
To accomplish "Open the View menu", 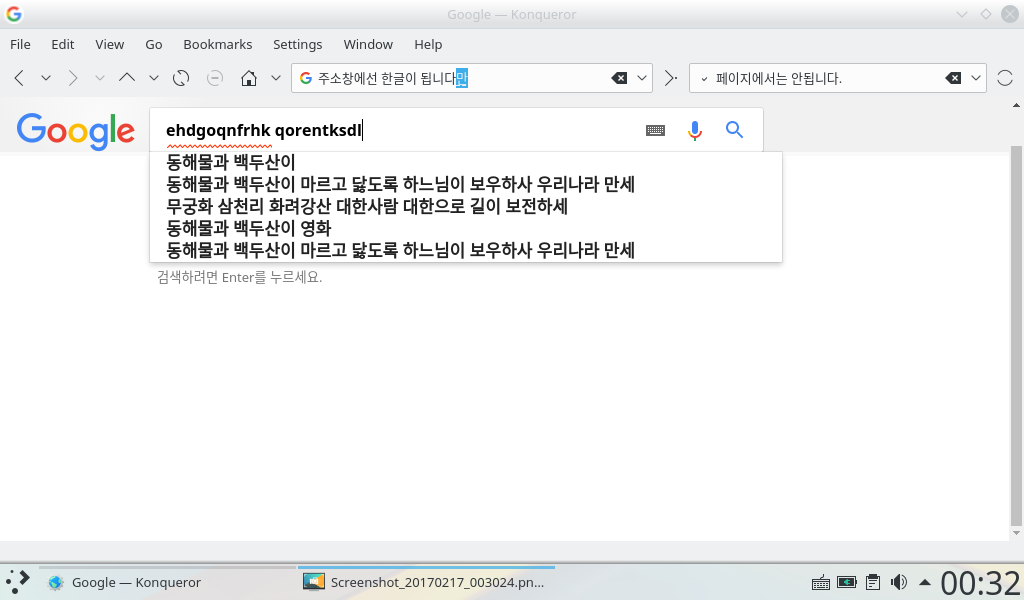I will coord(109,44).
